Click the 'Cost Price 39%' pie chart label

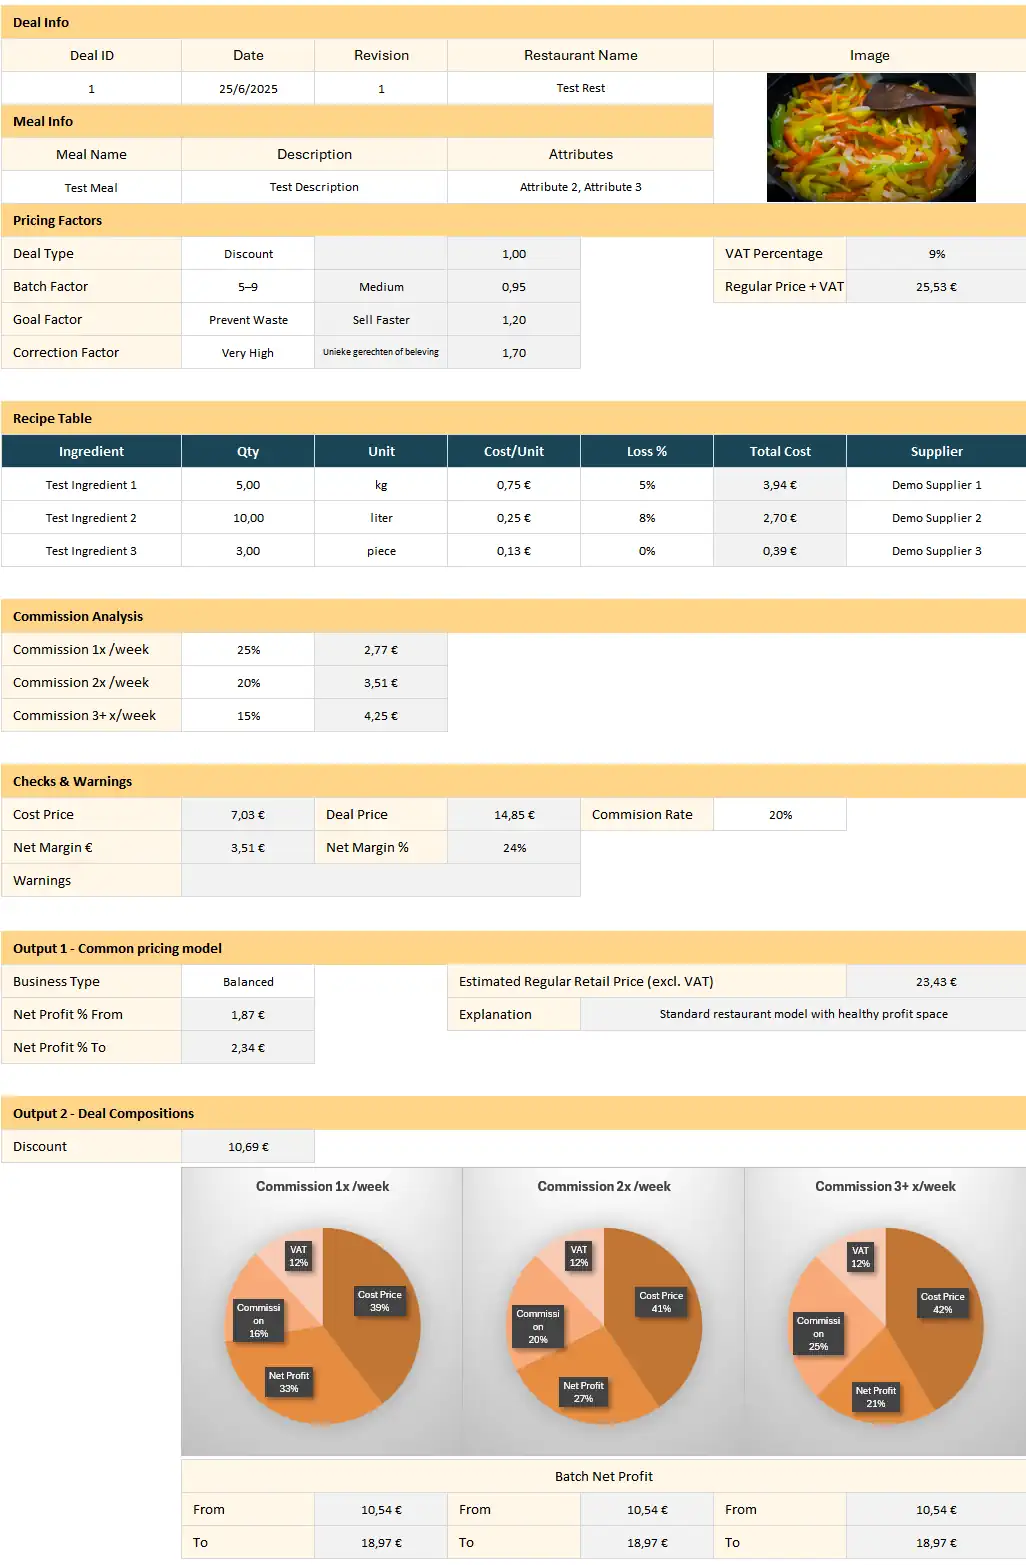coord(380,1301)
